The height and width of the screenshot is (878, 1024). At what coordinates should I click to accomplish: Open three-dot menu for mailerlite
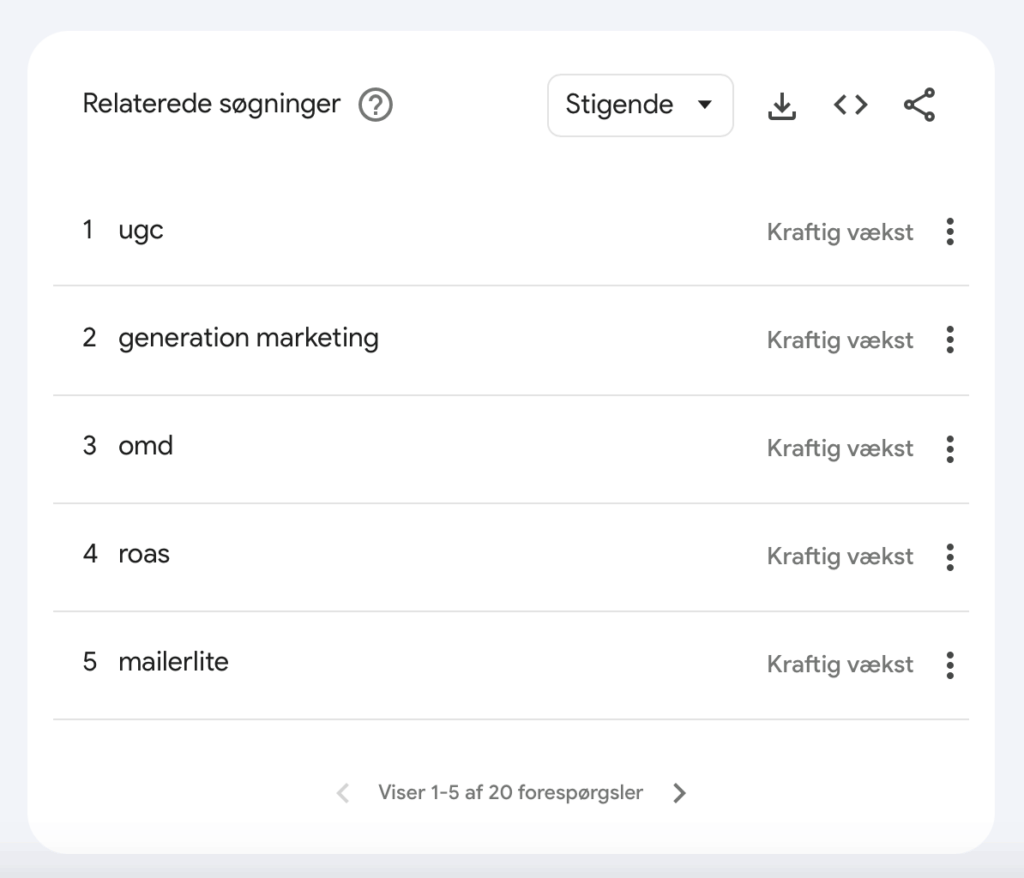(x=949, y=664)
